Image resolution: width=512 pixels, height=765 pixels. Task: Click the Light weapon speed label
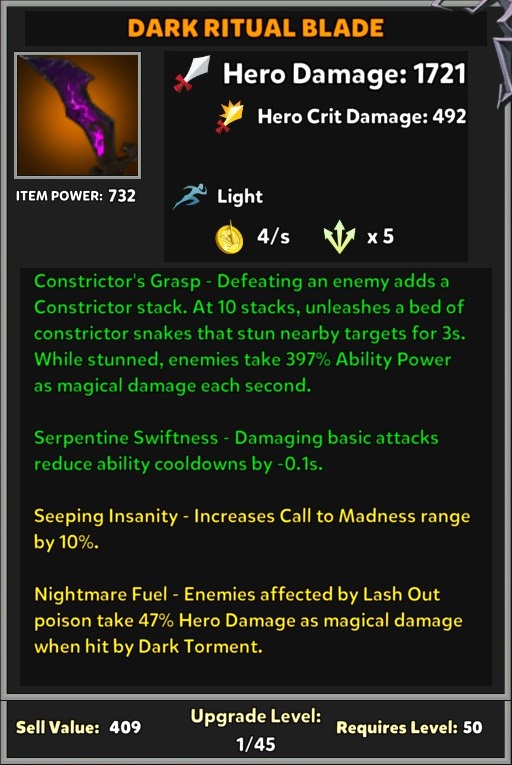coord(240,197)
